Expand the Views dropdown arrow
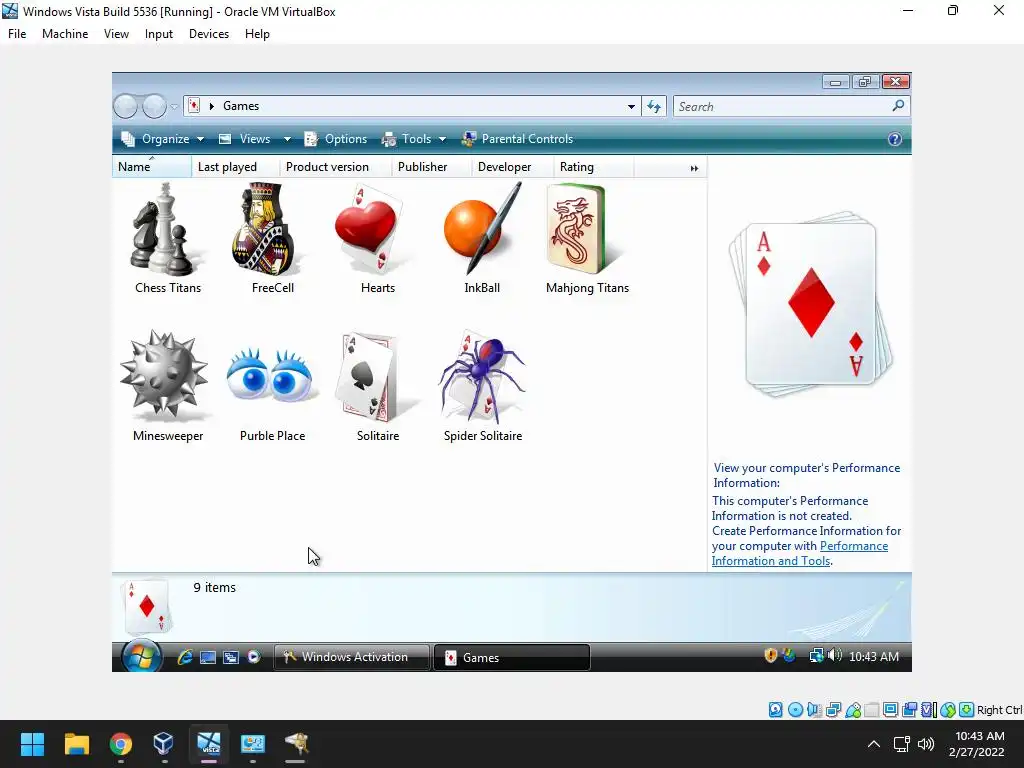The width and height of the screenshot is (1024, 768). tap(287, 139)
